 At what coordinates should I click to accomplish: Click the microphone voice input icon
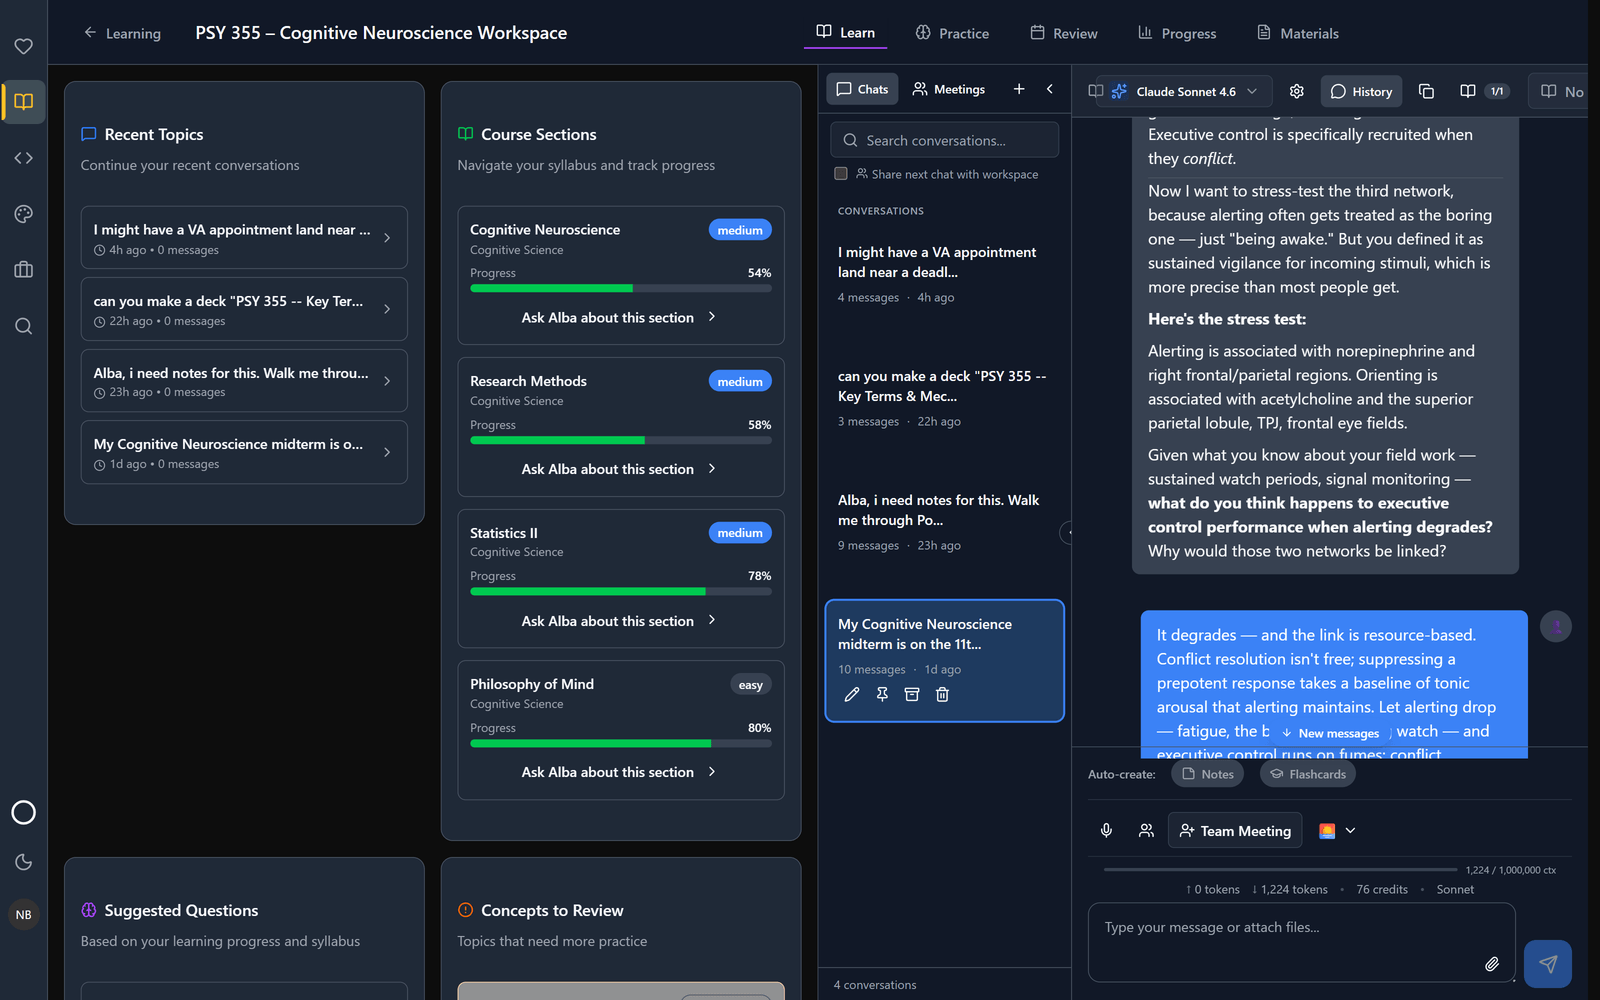pos(1106,830)
